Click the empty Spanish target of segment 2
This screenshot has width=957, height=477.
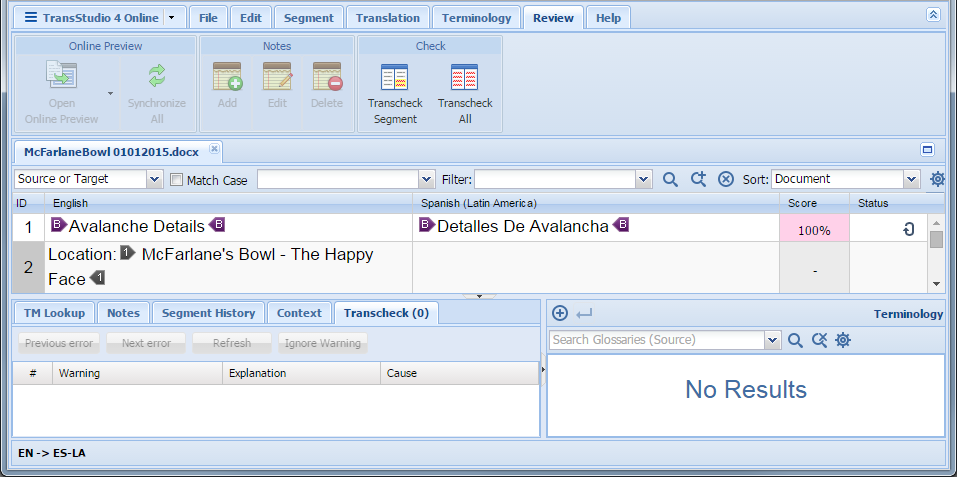coord(596,267)
